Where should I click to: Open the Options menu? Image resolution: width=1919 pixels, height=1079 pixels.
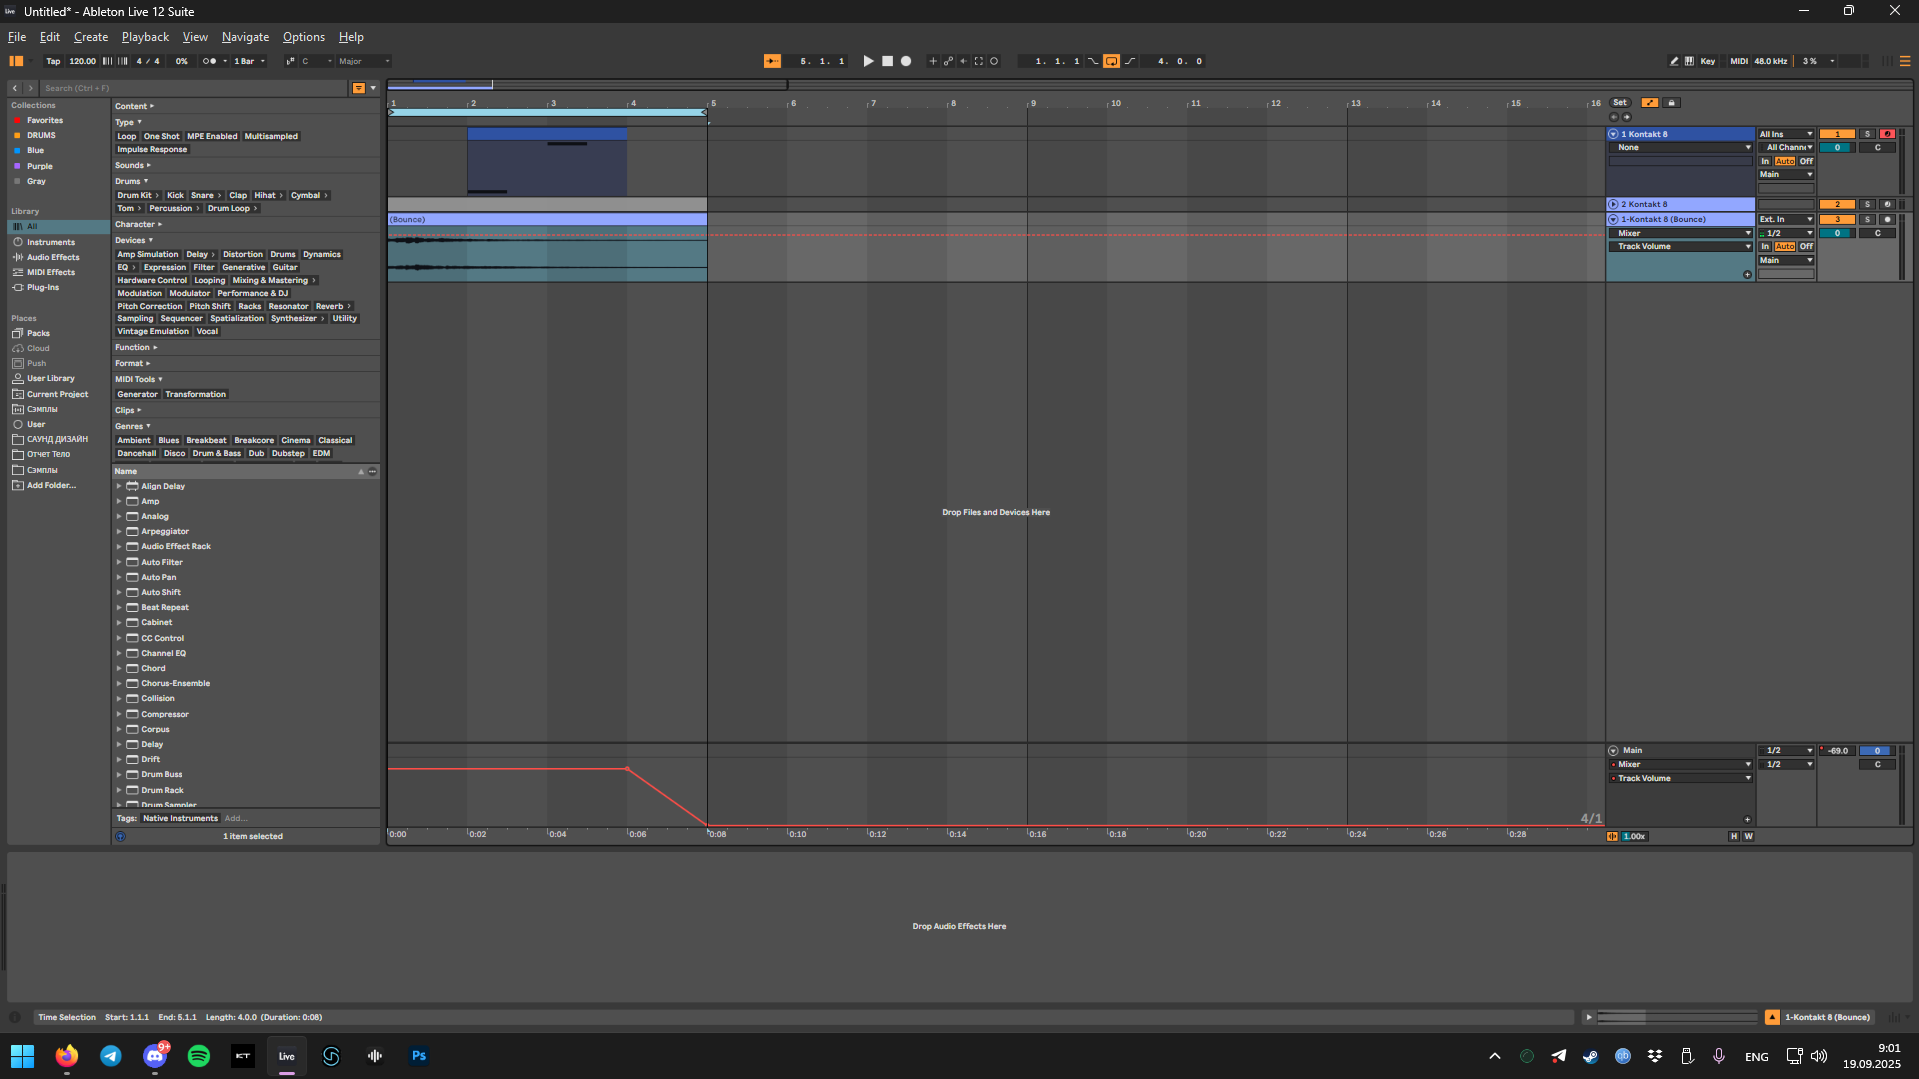pyautogui.click(x=304, y=37)
